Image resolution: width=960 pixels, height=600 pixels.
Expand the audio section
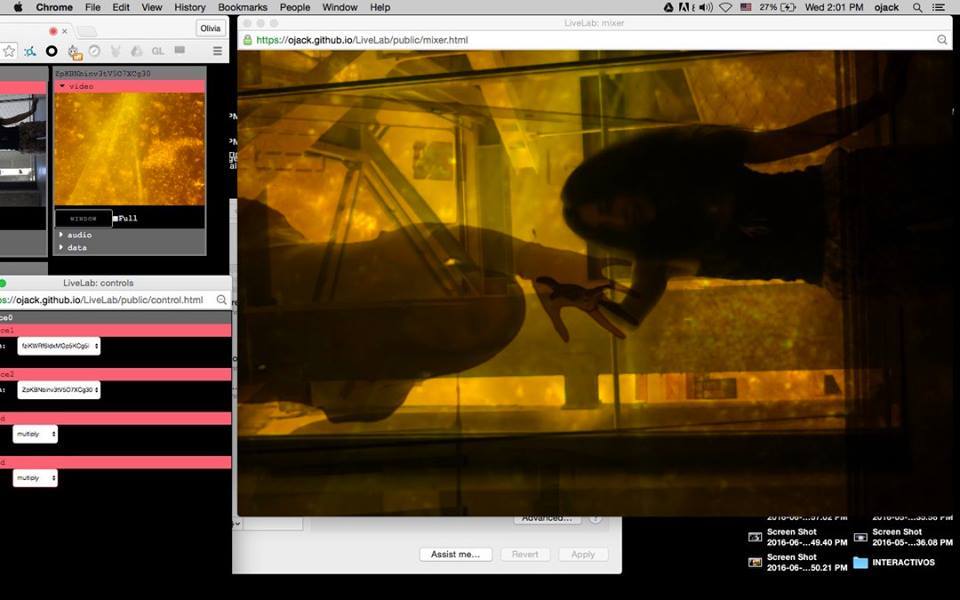click(x=62, y=235)
